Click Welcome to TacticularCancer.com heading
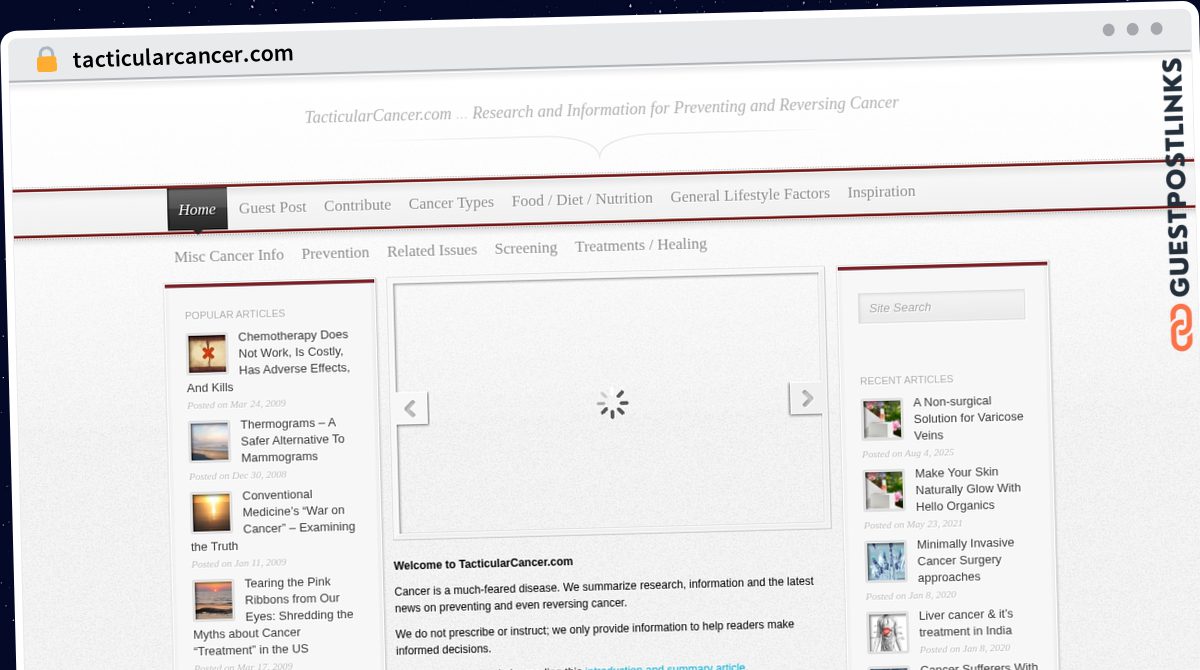This screenshot has height=670, width=1200. (483, 563)
